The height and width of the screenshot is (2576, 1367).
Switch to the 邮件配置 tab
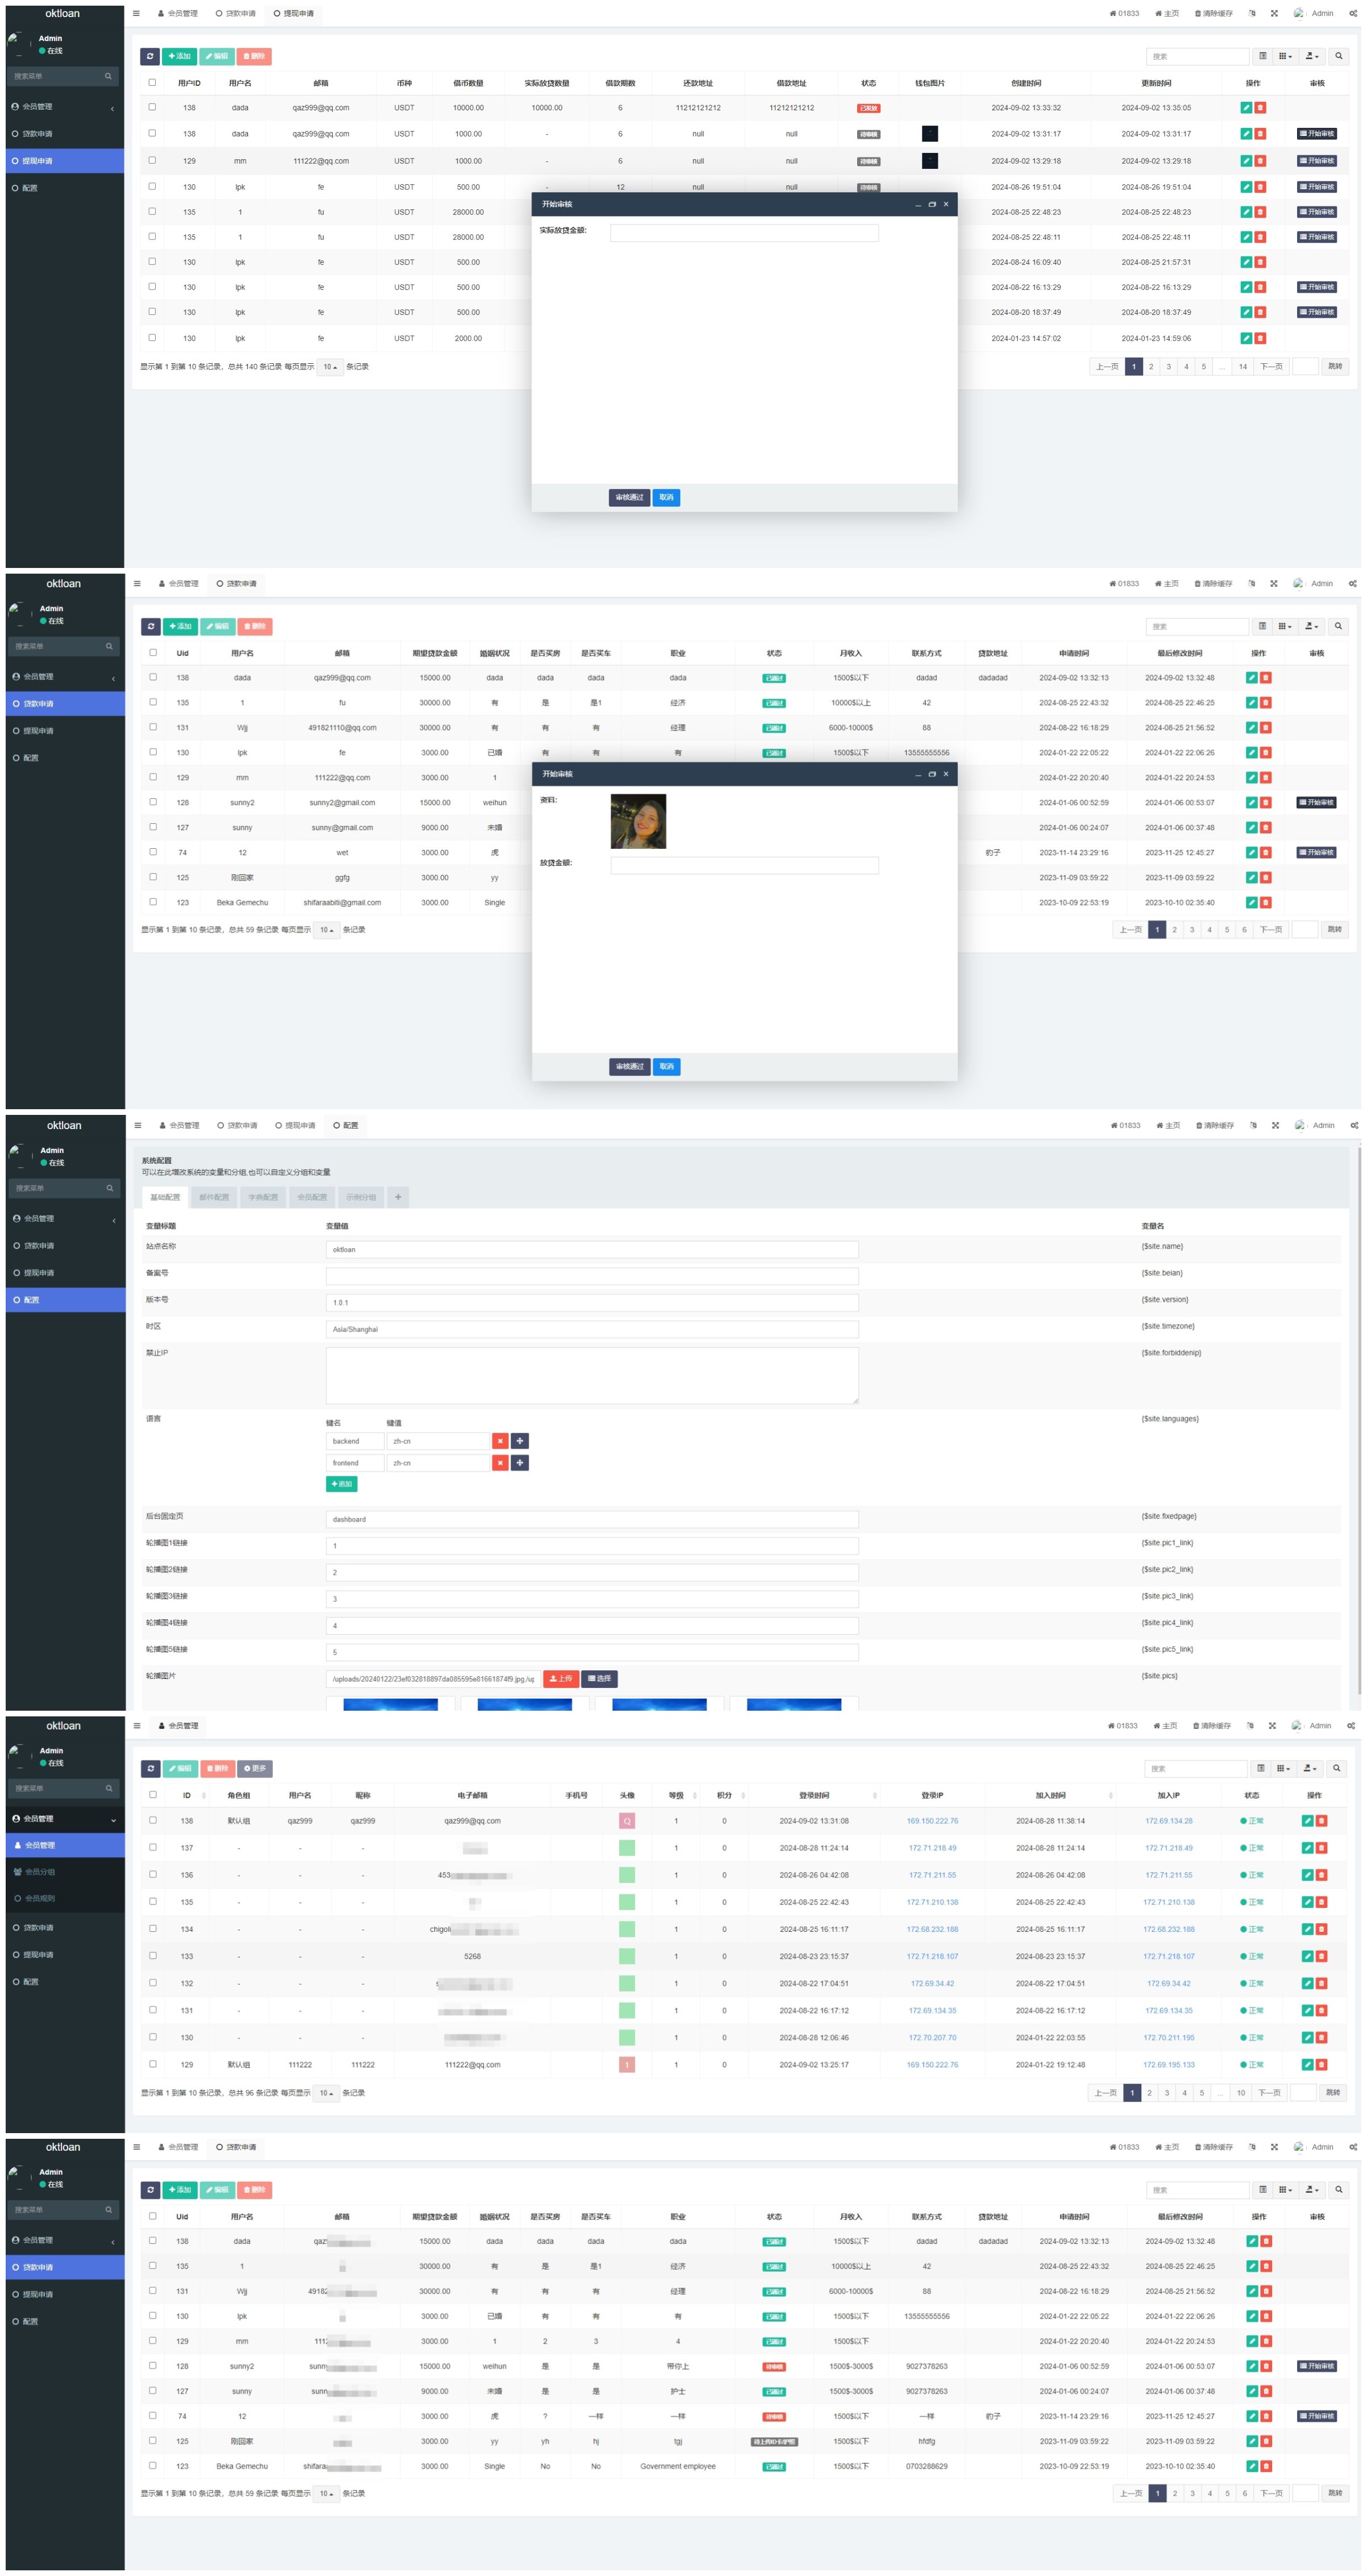[x=213, y=1197]
